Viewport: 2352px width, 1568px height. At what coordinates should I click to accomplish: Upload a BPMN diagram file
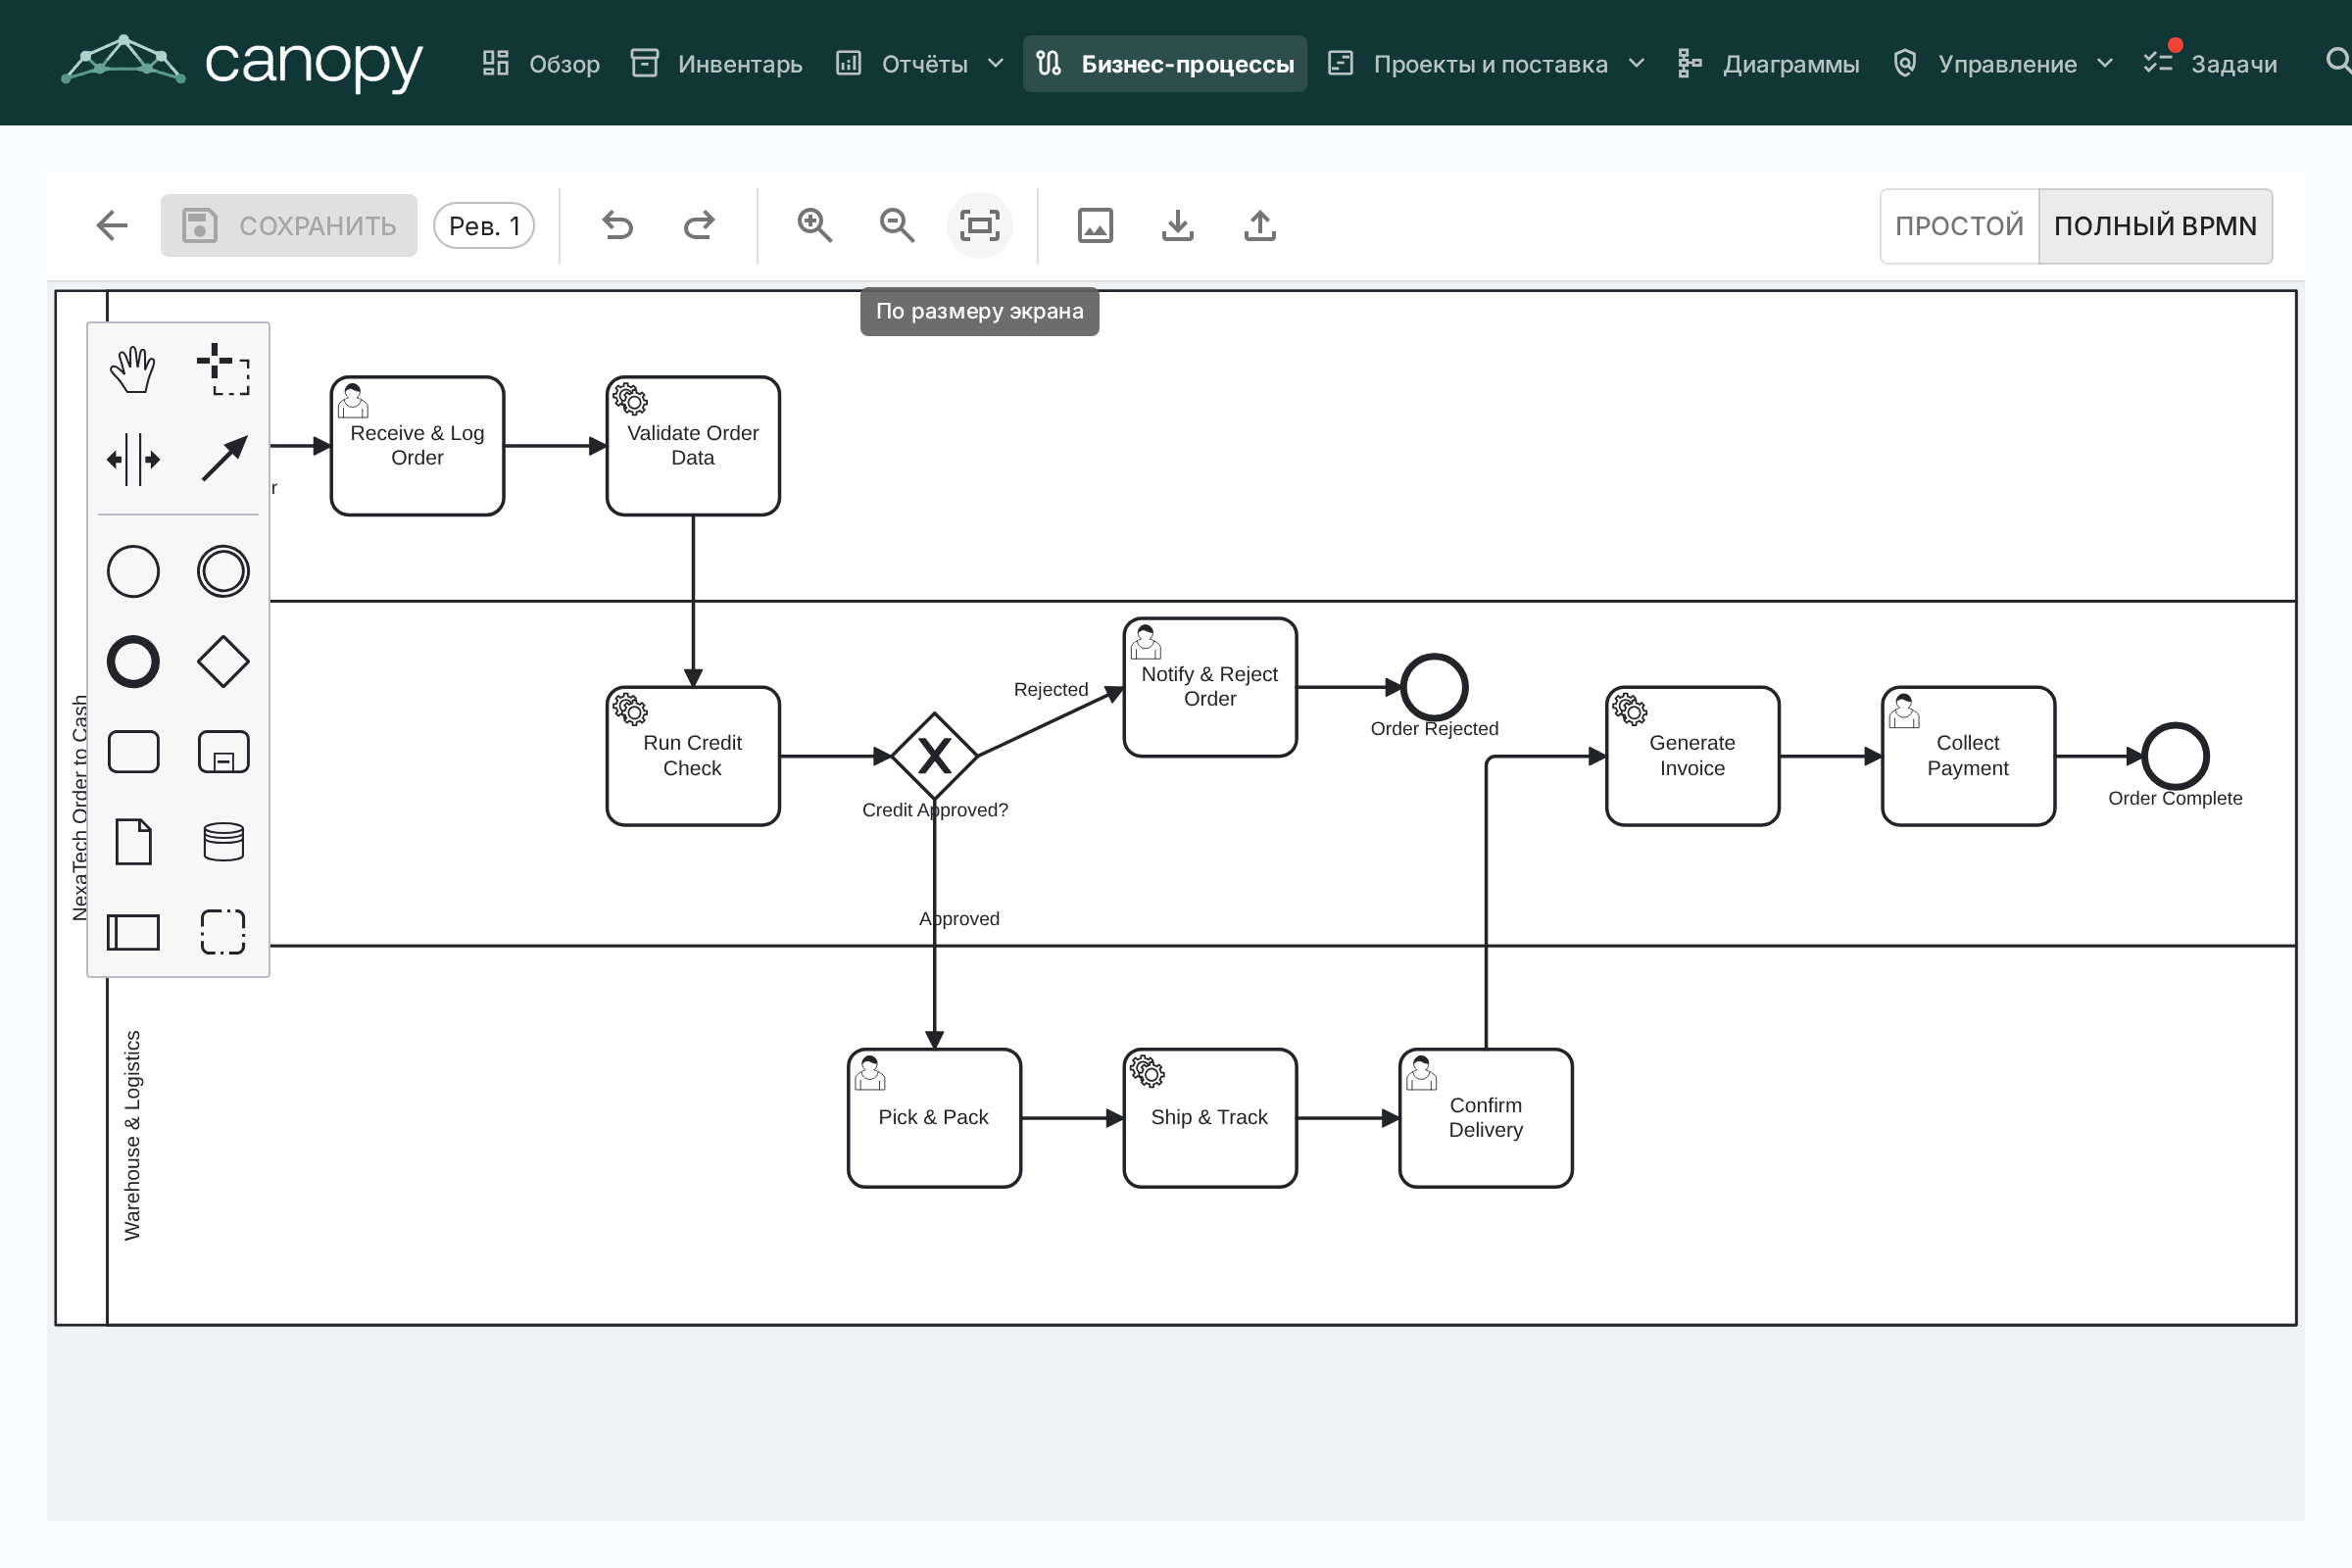1260,226
